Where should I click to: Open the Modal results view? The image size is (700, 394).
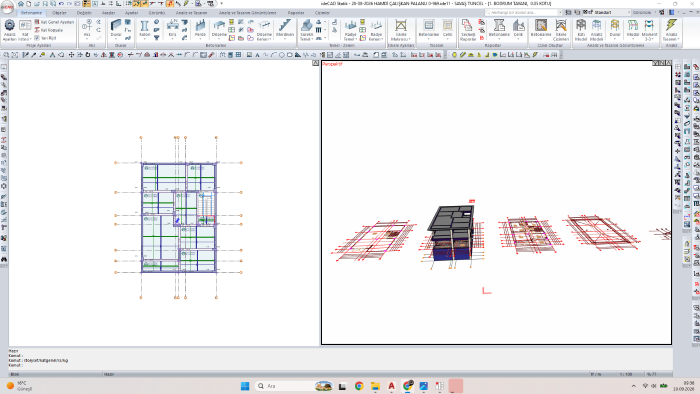pyautogui.click(x=633, y=29)
